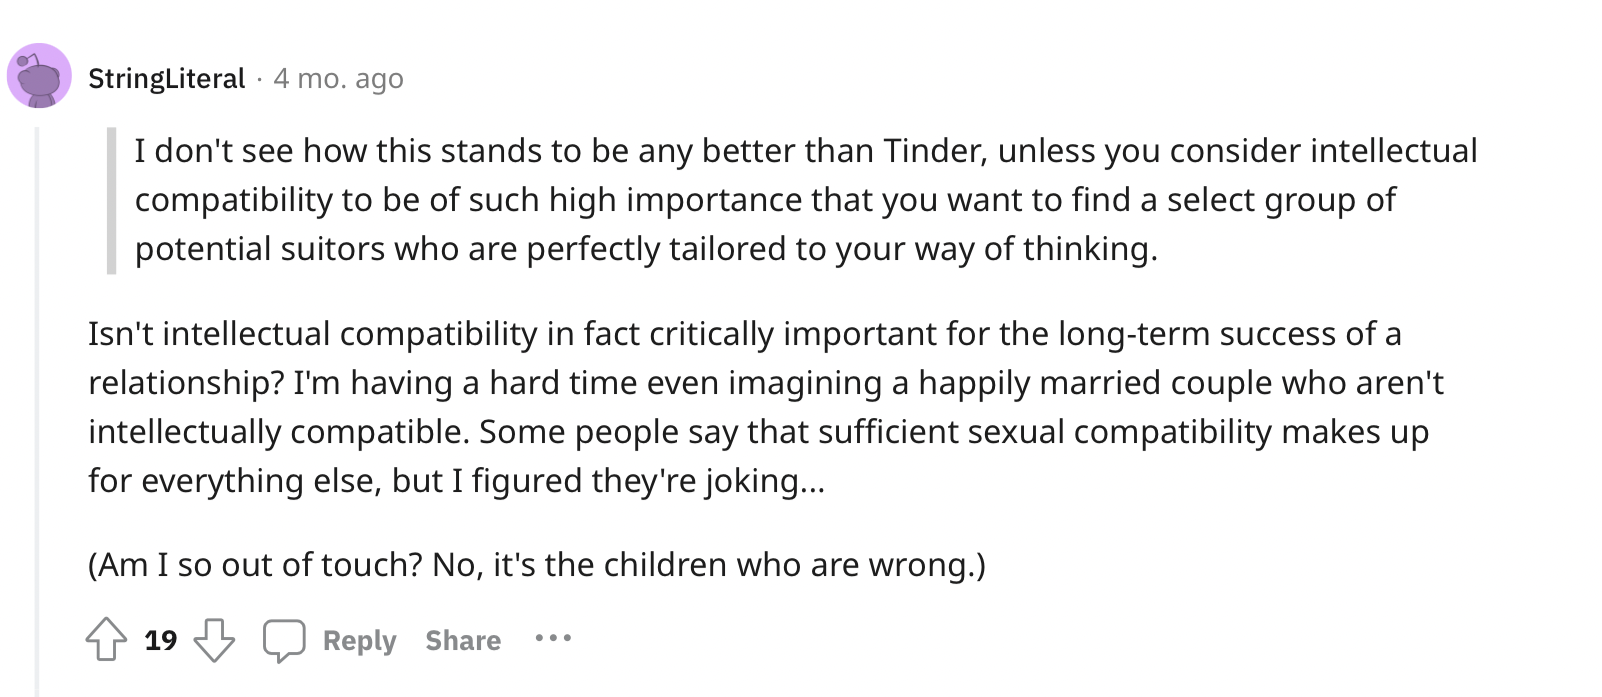Click the Share button
This screenshot has width=1602, height=697.
(463, 640)
